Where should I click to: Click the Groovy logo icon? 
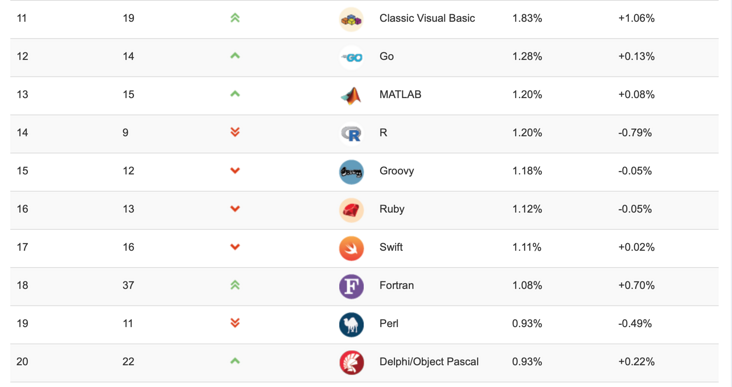(351, 172)
